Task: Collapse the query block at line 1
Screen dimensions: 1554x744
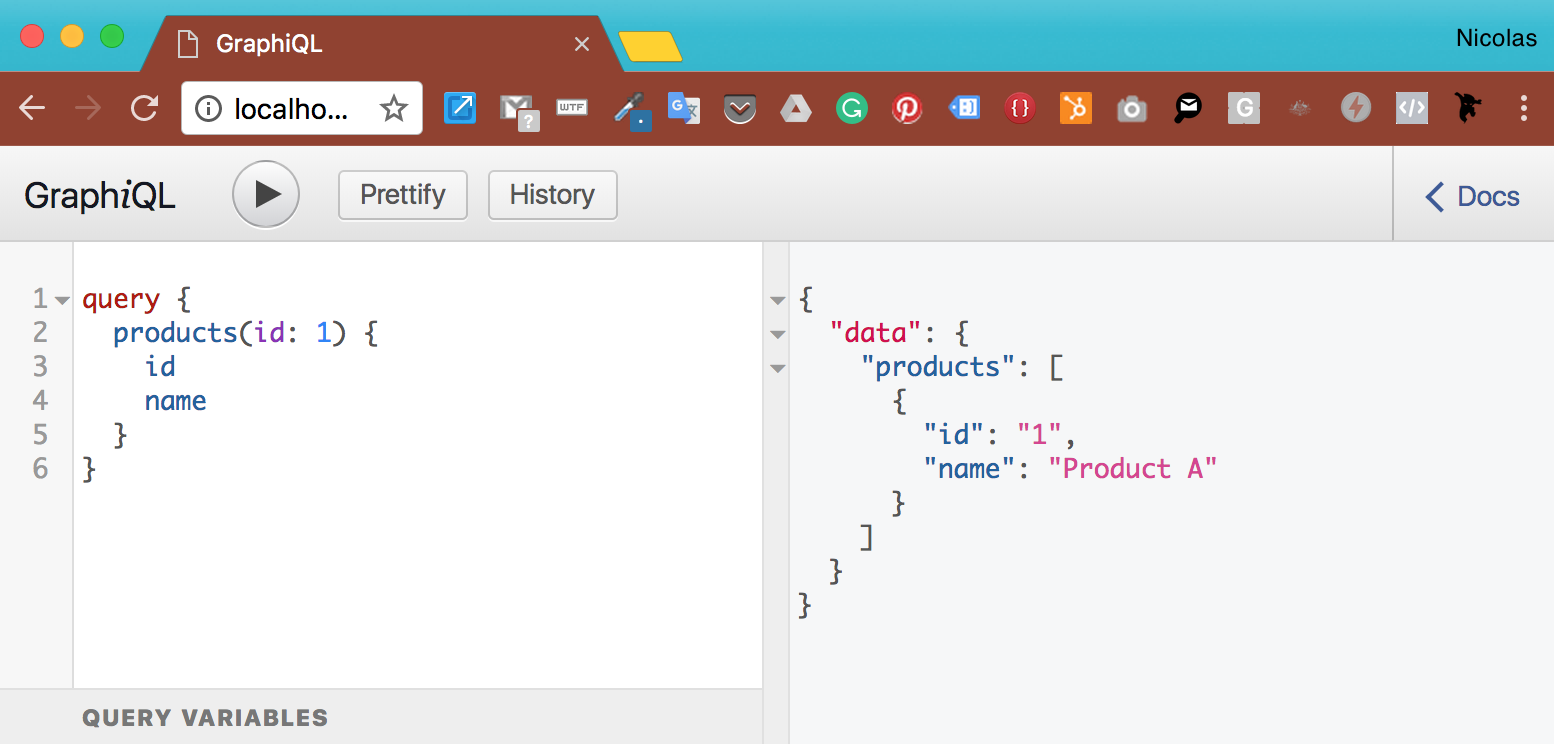Action: point(62,300)
